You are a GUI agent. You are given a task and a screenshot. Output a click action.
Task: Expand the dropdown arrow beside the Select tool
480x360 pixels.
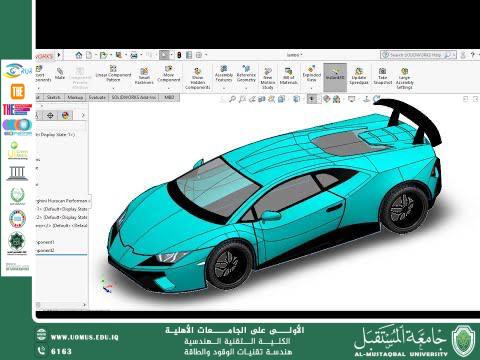click(x=171, y=55)
